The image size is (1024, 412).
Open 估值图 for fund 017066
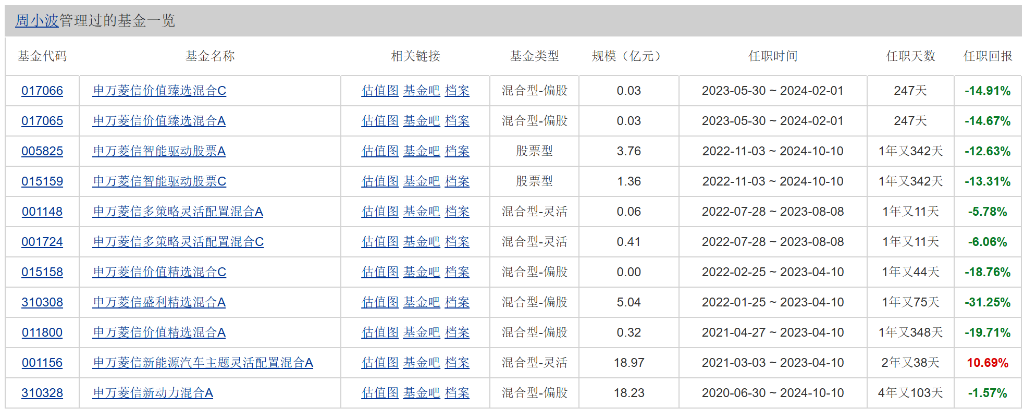point(380,91)
